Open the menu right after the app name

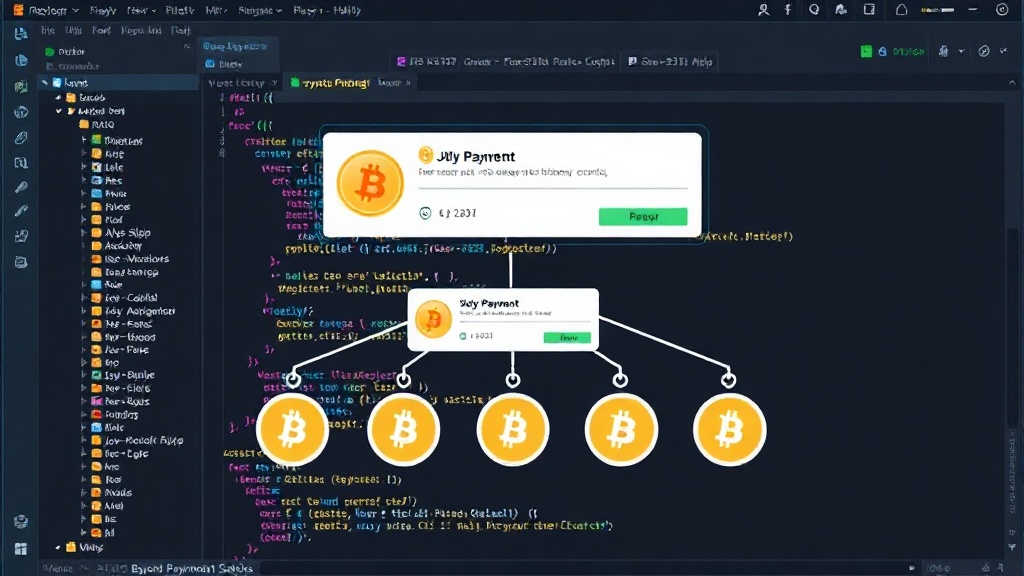point(103,10)
